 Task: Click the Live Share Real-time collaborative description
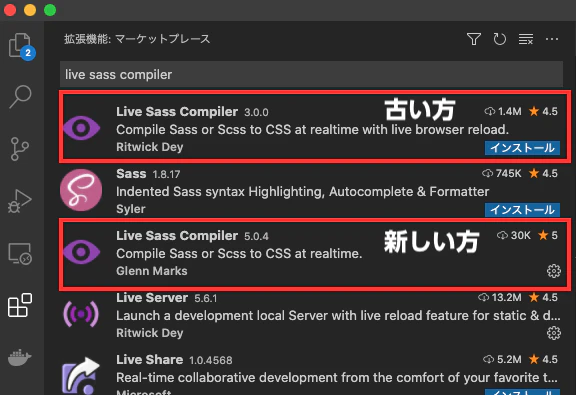click(x=338, y=377)
